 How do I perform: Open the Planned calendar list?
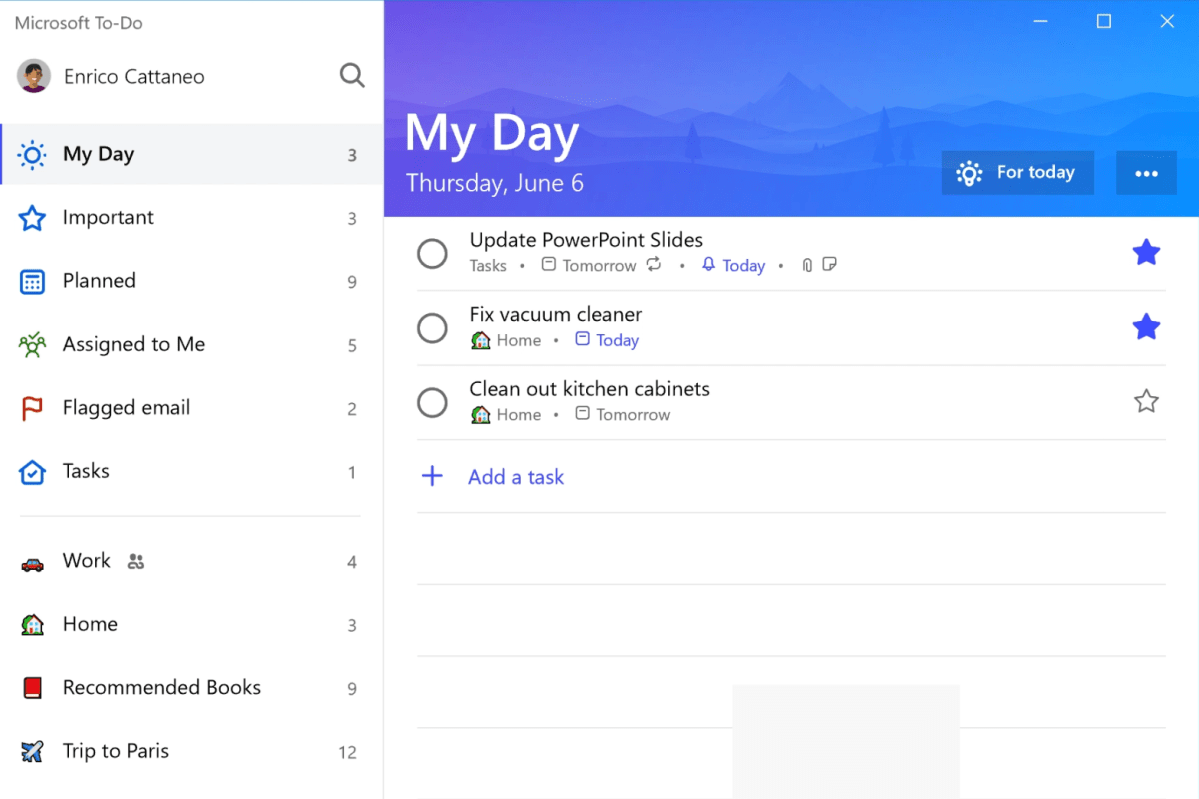pos(32,281)
